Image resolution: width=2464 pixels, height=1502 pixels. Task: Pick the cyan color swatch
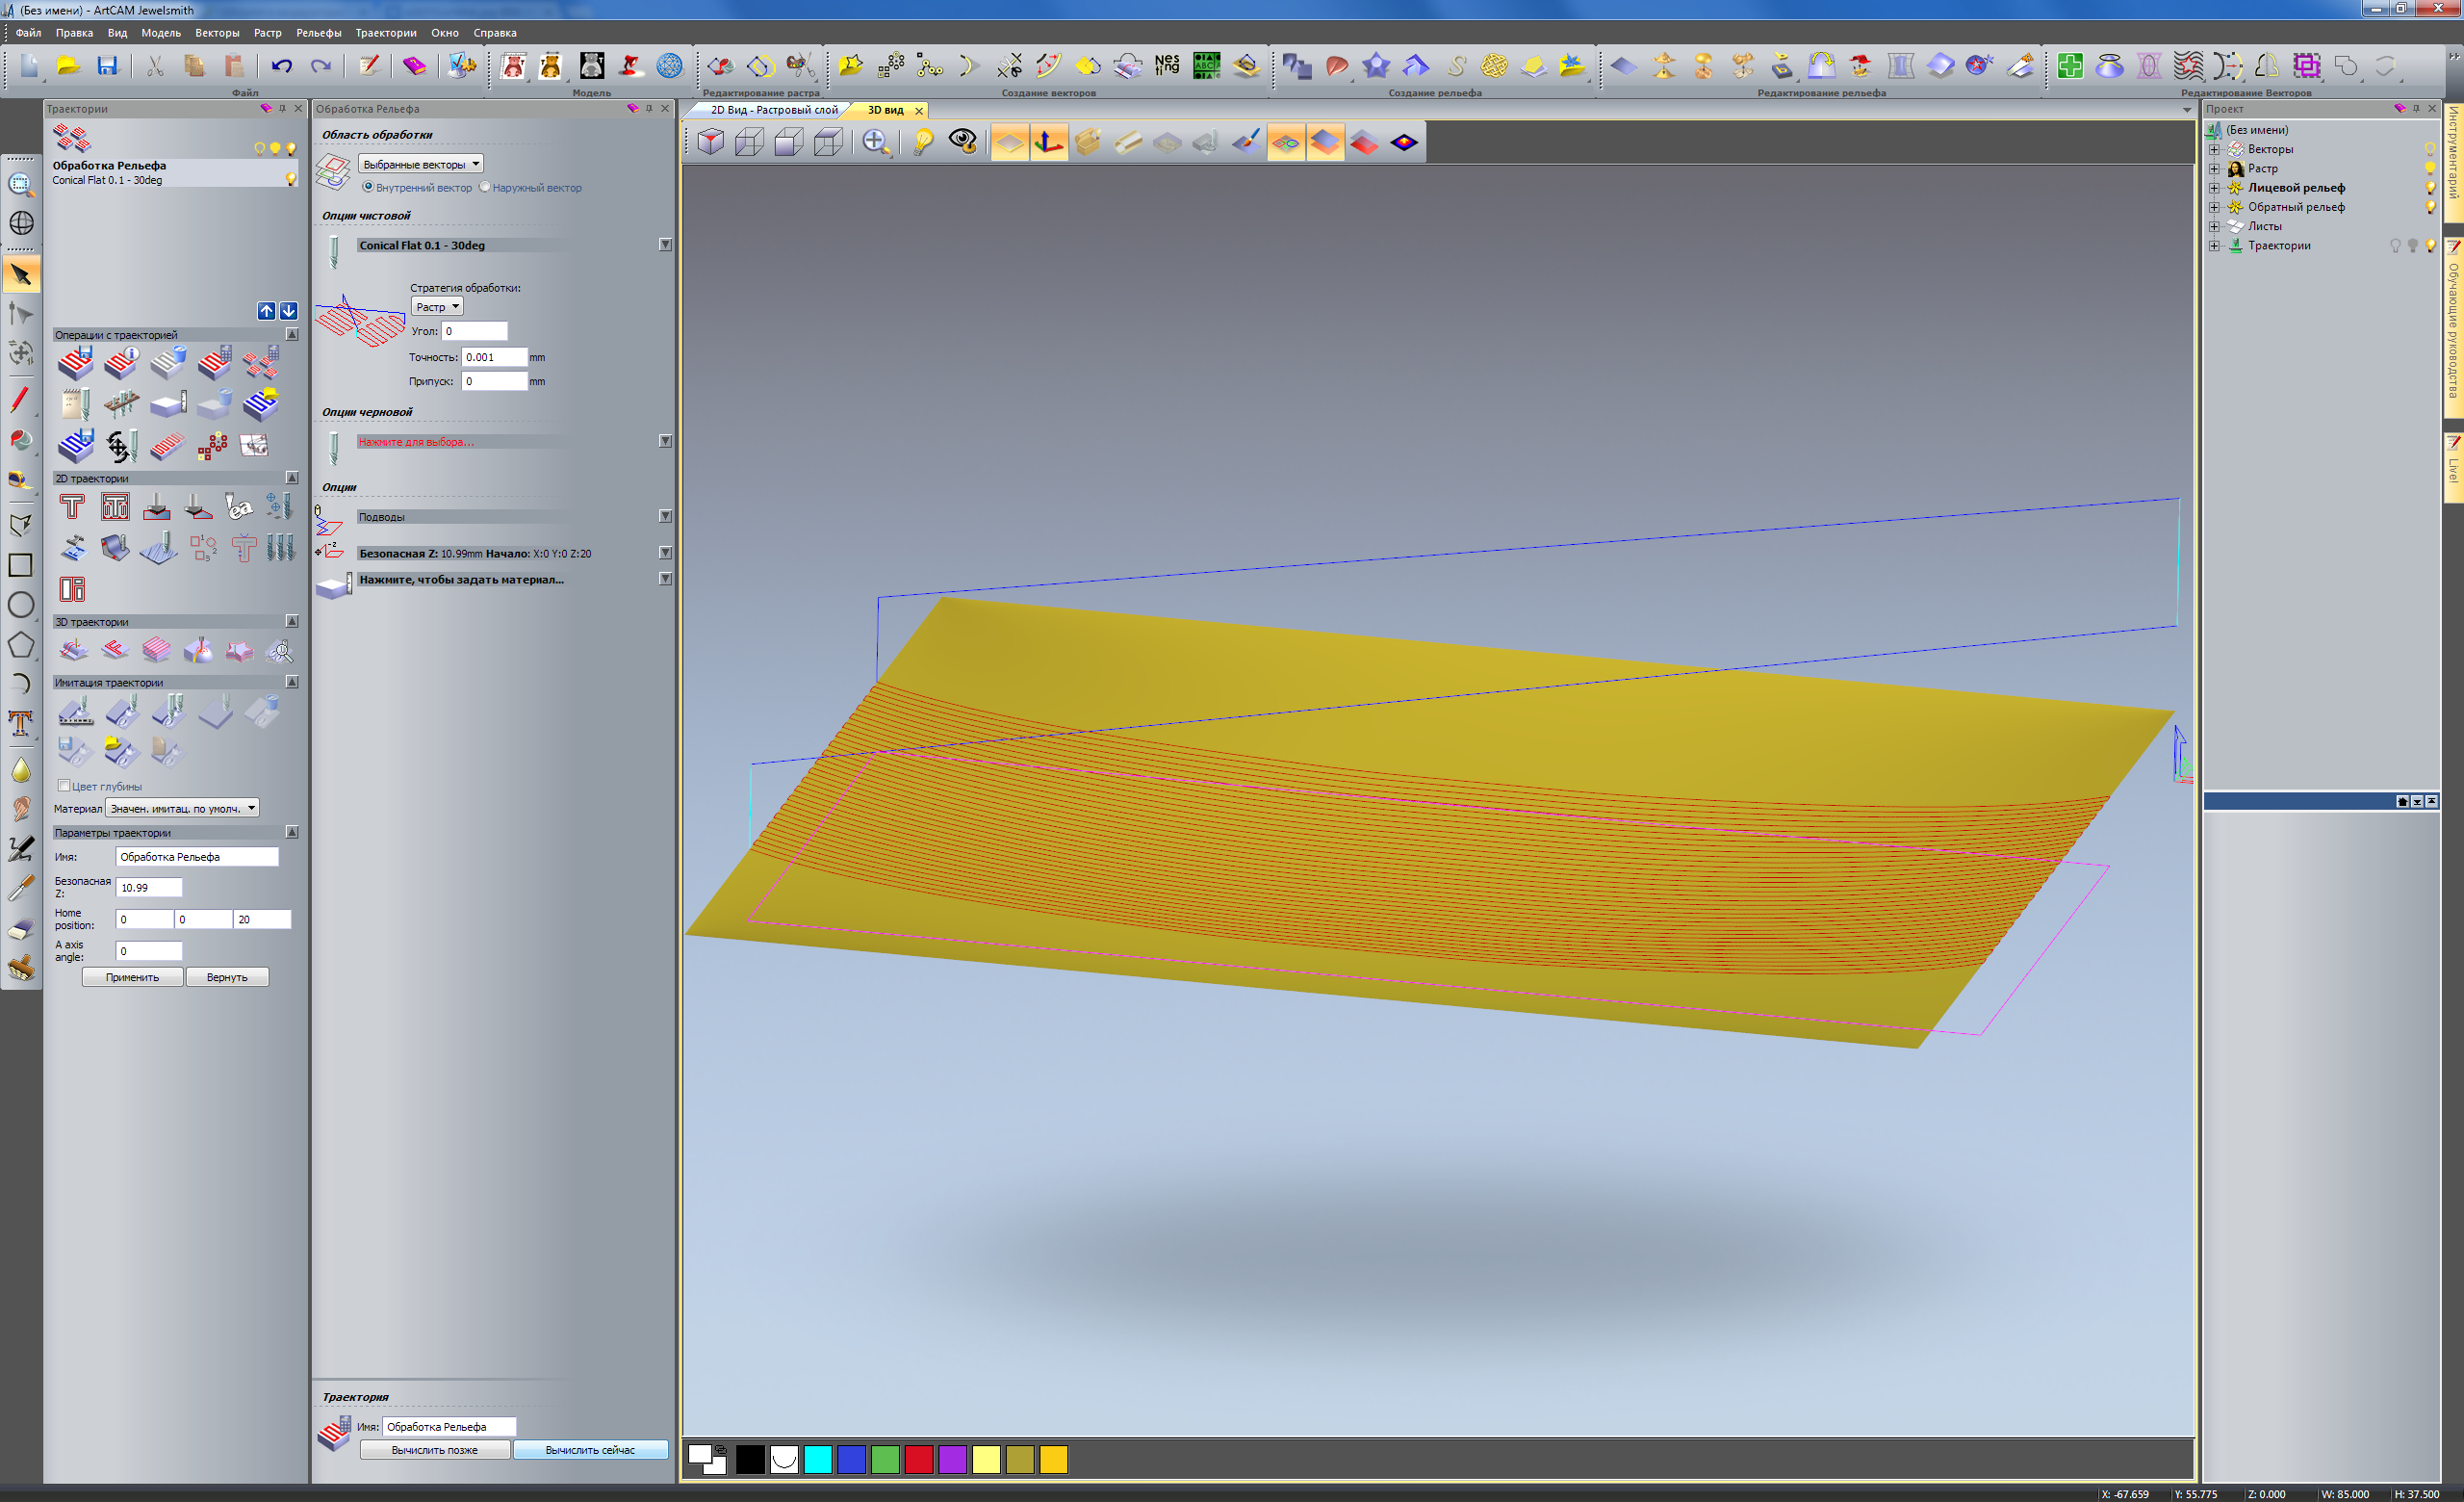click(817, 1459)
